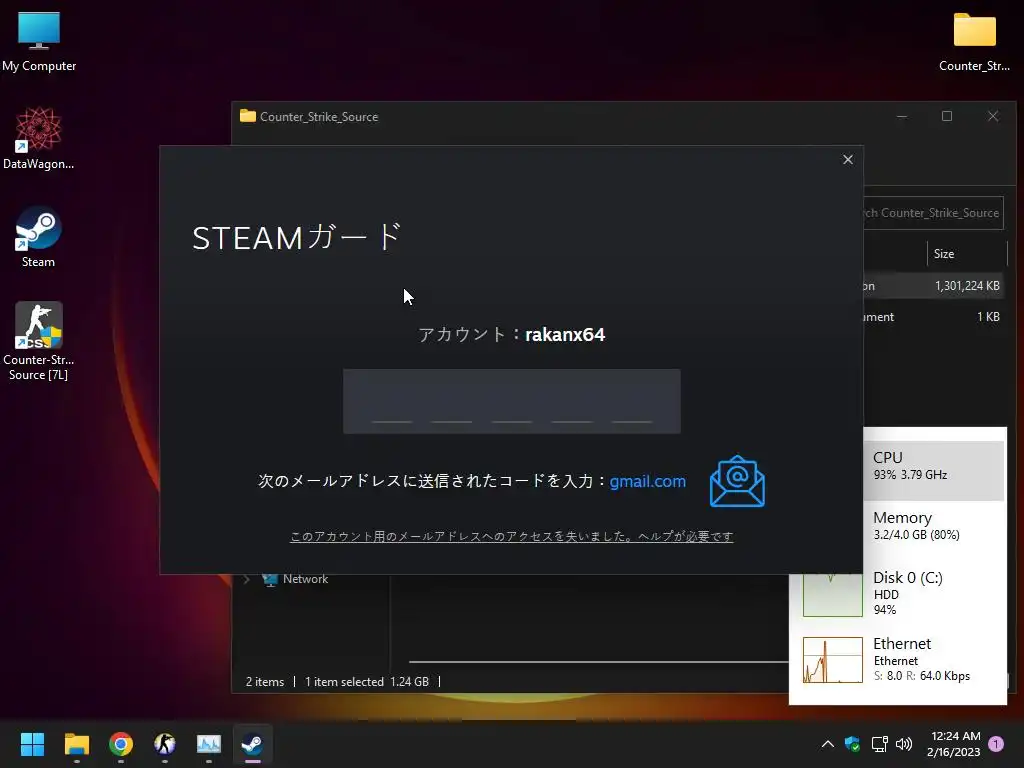Image resolution: width=1024 pixels, height=768 pixels.
Task: Click the '2 items' status bar text
Action: point(264,682)
